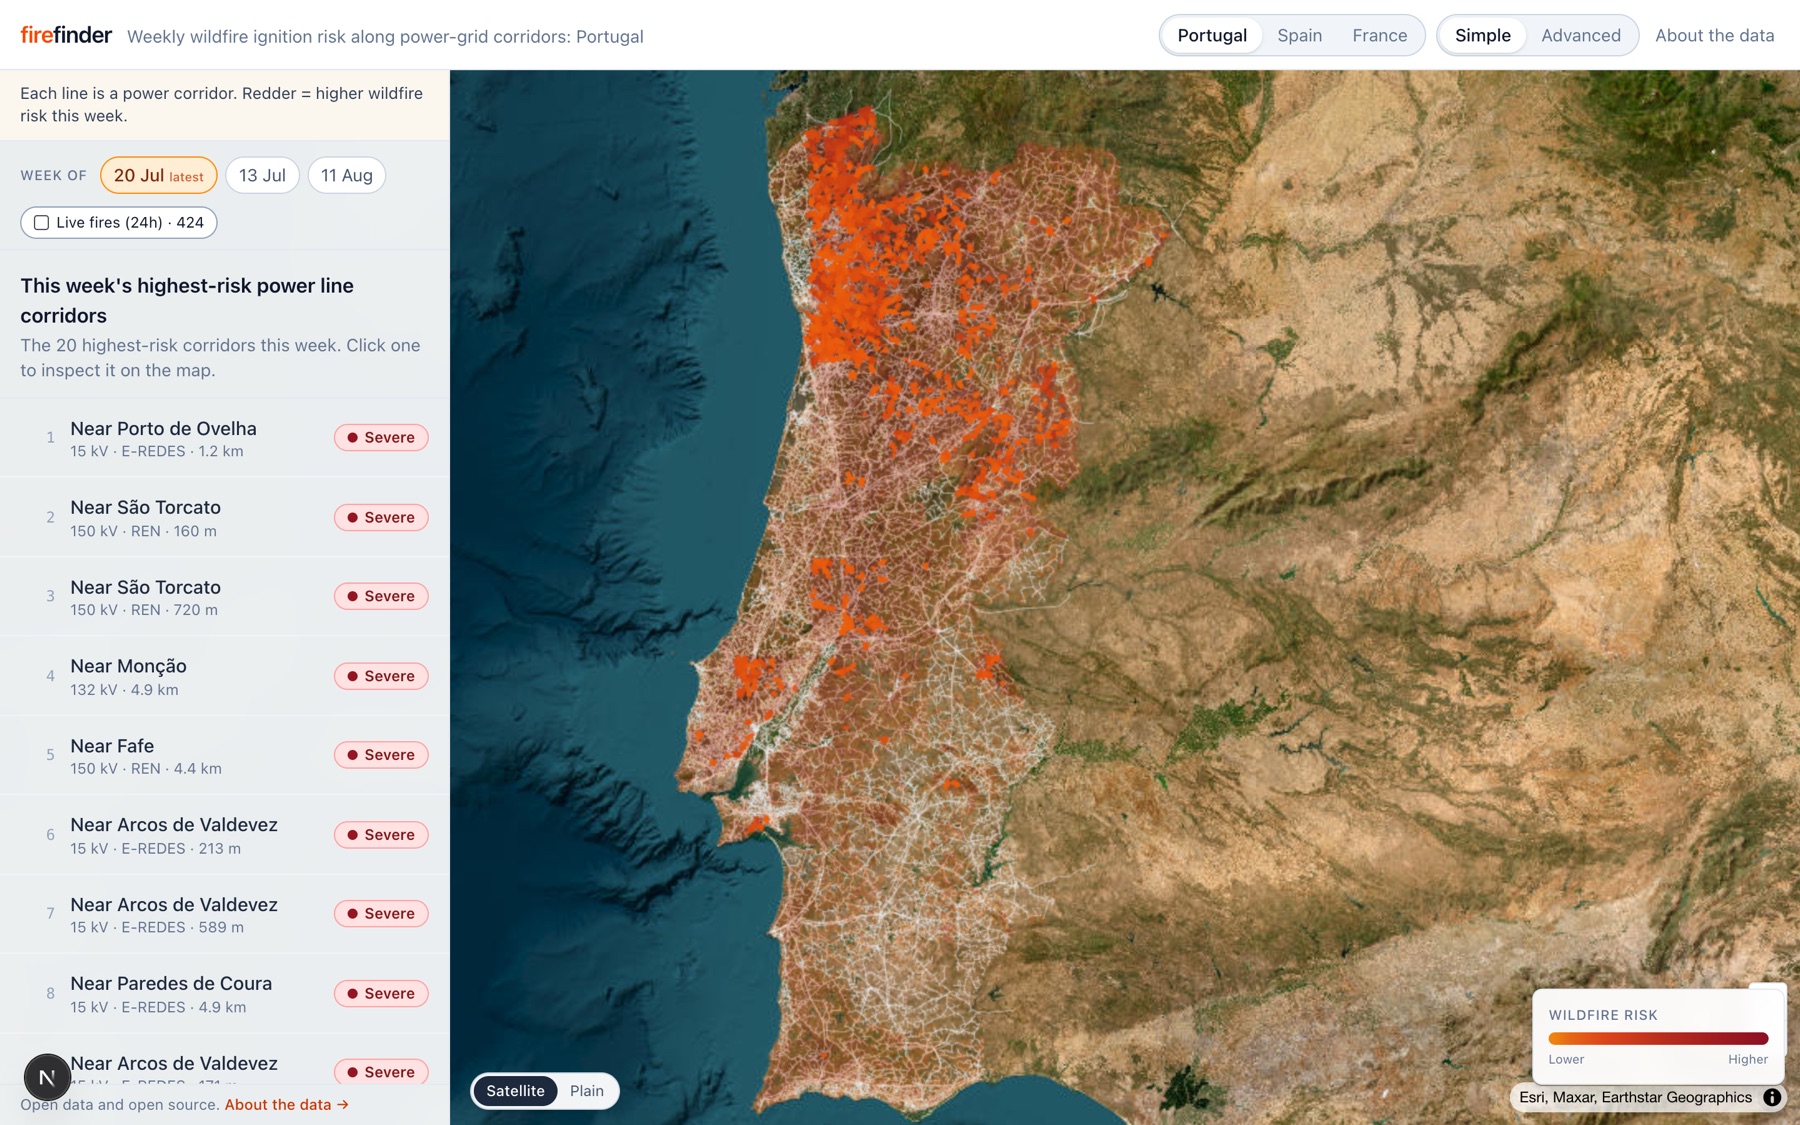Select Advanced view mode

(1580, 35)
